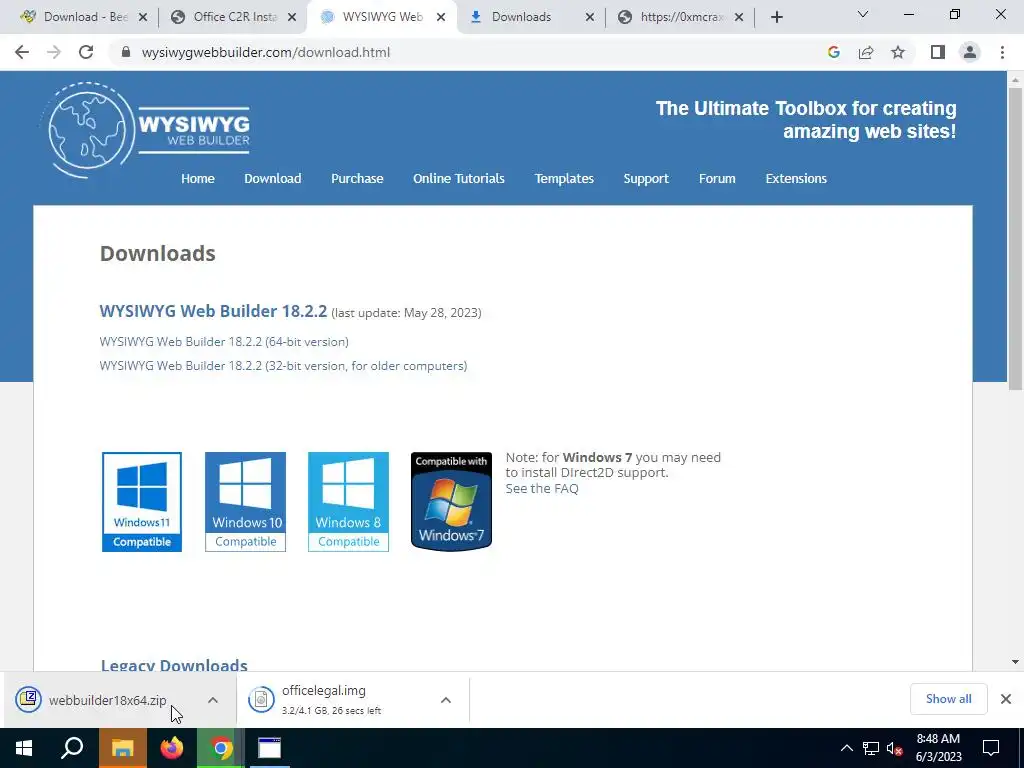Open Online Tutorials in site navigation
Image resolution: width=1024 pixels, height=768 pixels.
pos(458,178)
